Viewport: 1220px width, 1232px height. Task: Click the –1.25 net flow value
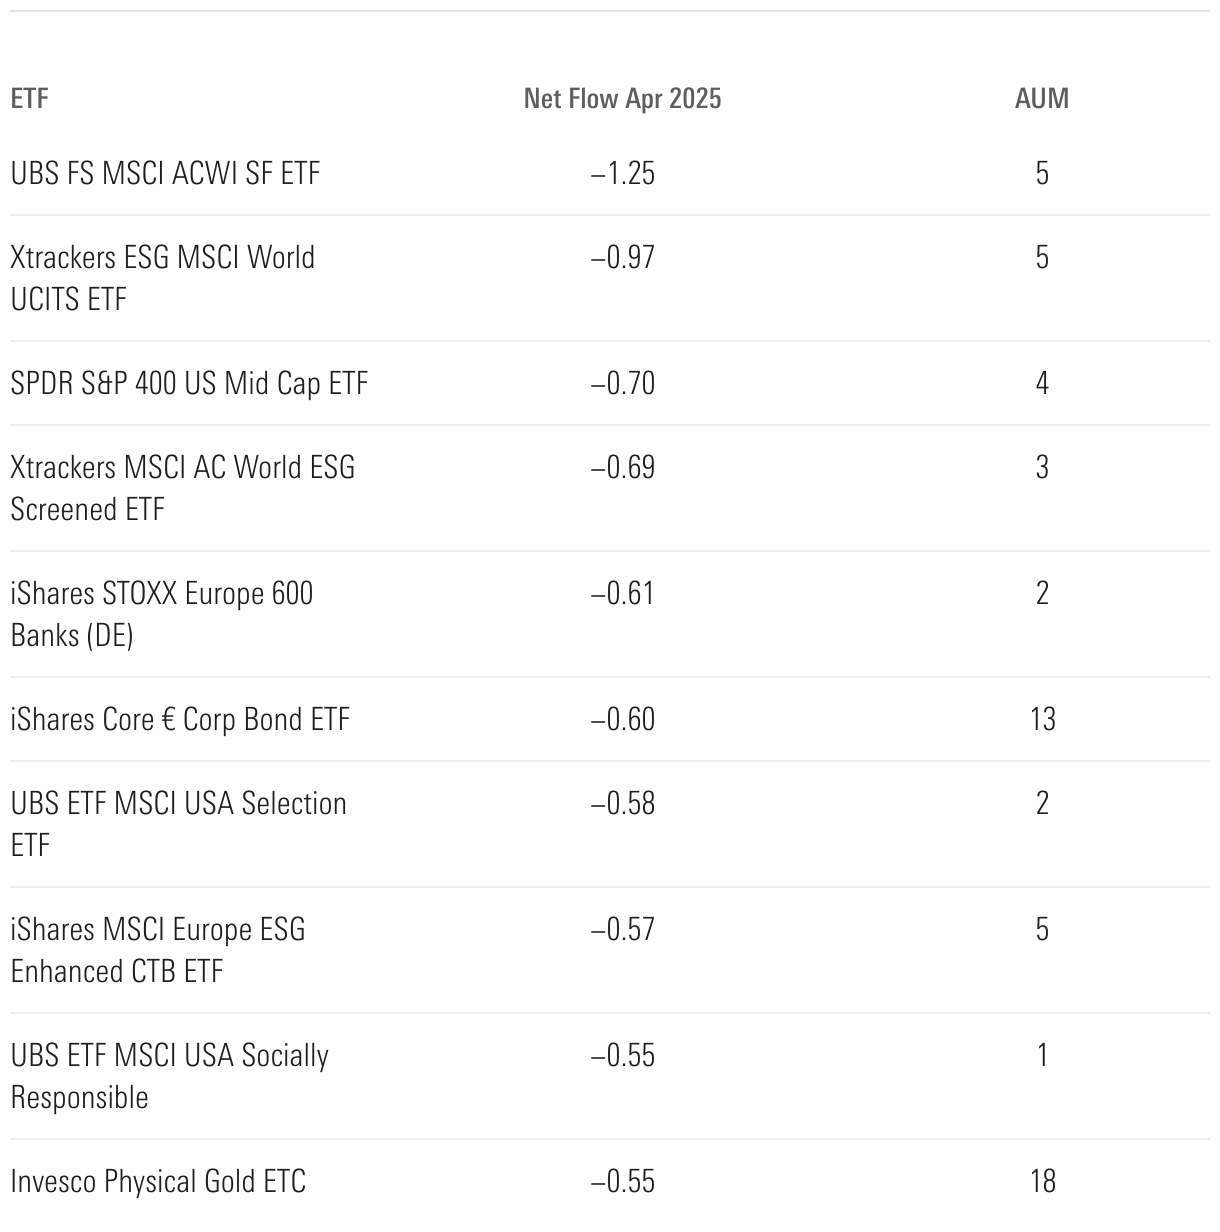pos(622,174)
